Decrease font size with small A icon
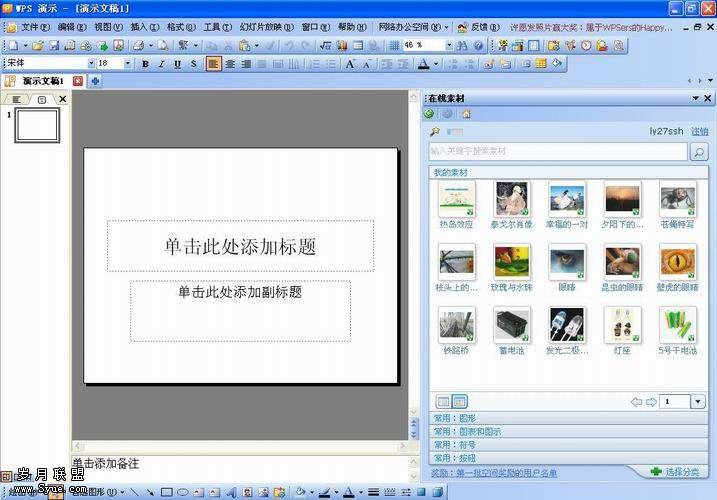This screenshot has height=500, width=717. pos(366,64)
